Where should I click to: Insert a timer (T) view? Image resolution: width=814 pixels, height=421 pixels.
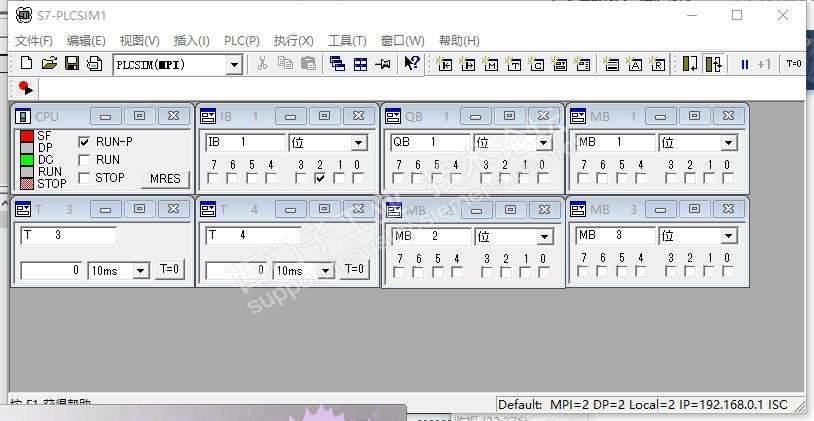click(513, 64)
